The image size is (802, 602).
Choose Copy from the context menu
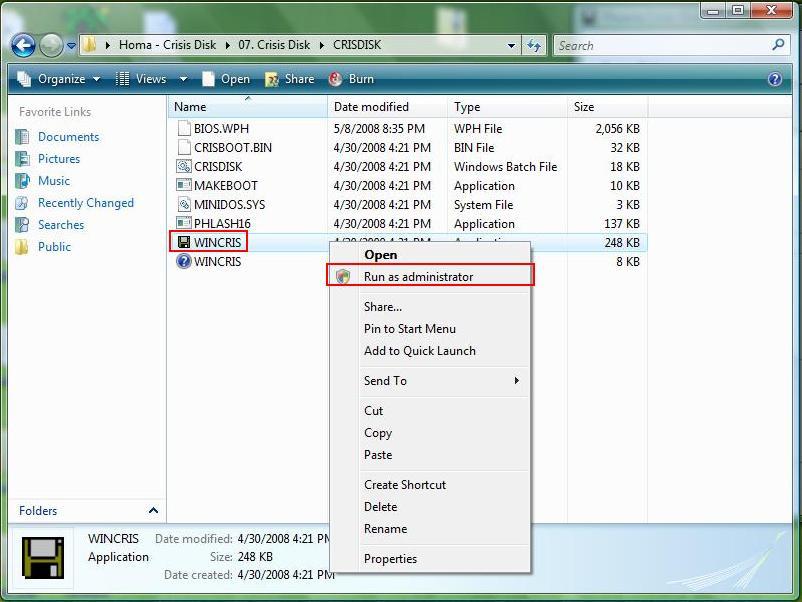[x=430, y=433]
